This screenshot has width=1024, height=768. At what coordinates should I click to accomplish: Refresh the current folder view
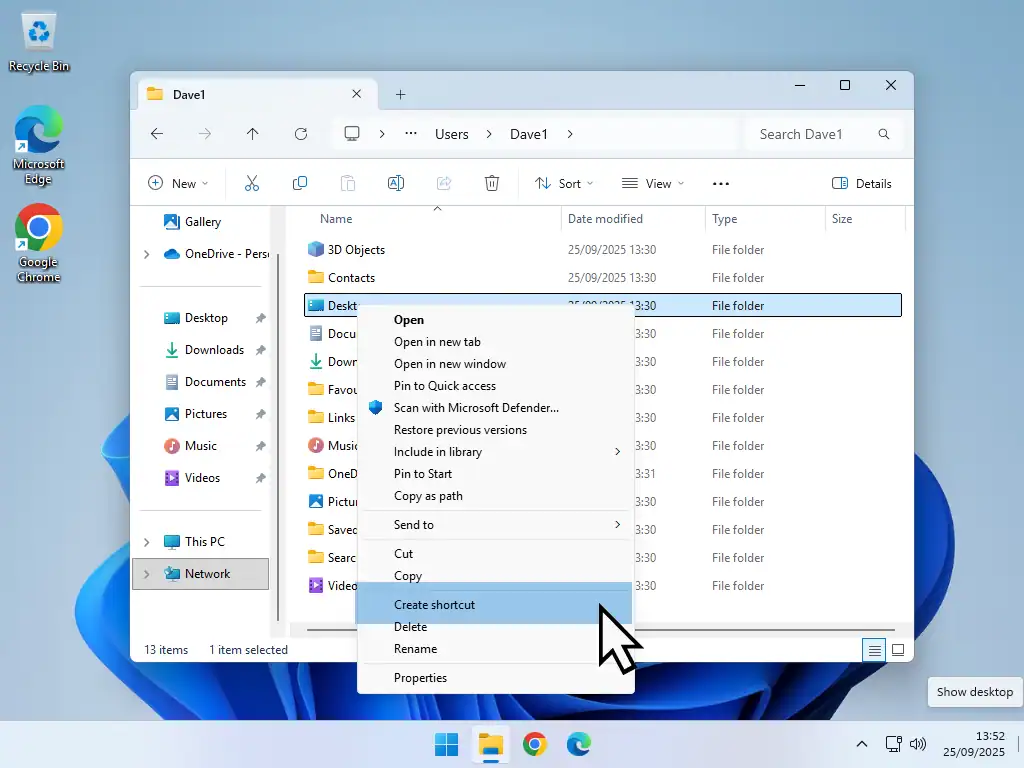tap(300, 134)
